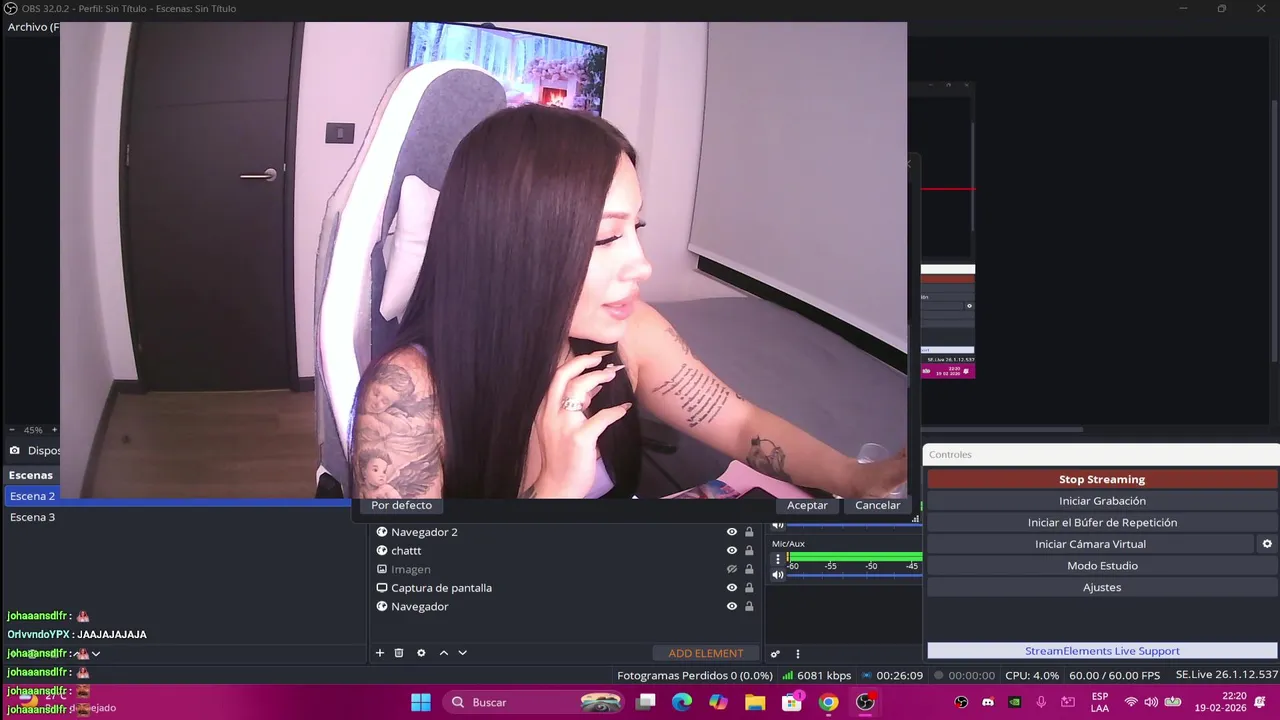Screen dimensions: 1280x720
Task: Open audio mixer three-dot menu at bottom
Action: (x=797, y=654)
